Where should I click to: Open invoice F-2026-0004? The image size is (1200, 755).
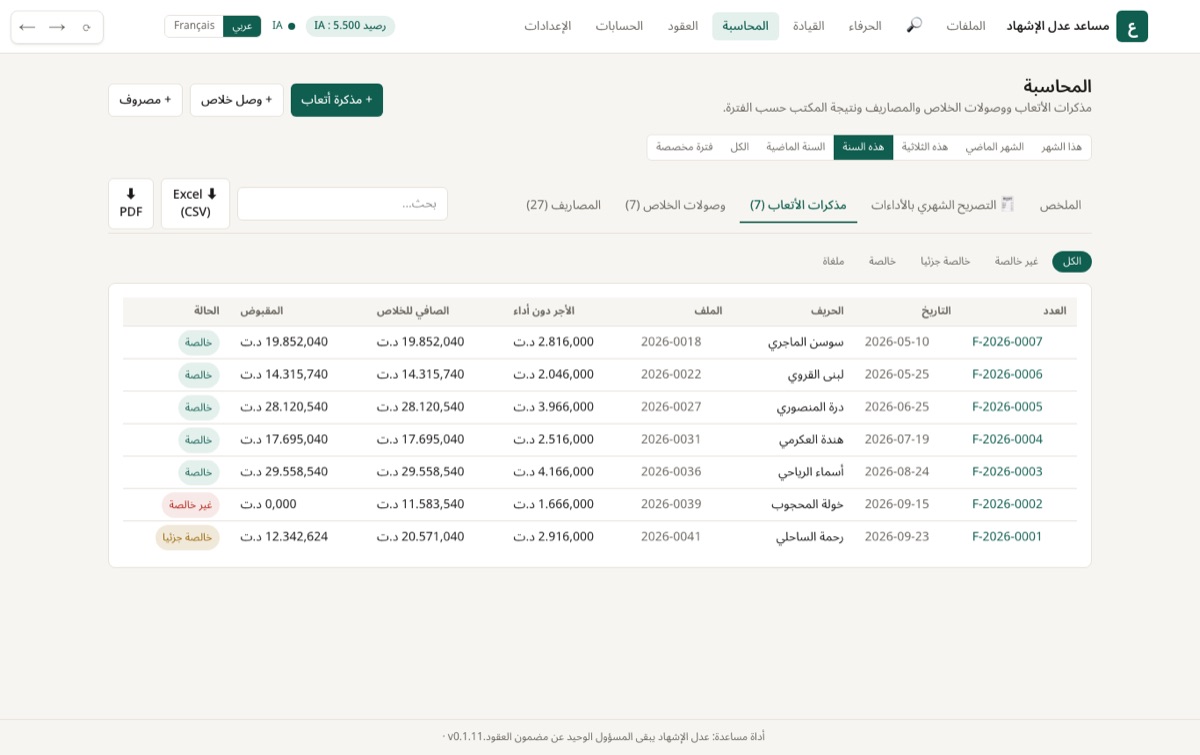coord(1007,440)
